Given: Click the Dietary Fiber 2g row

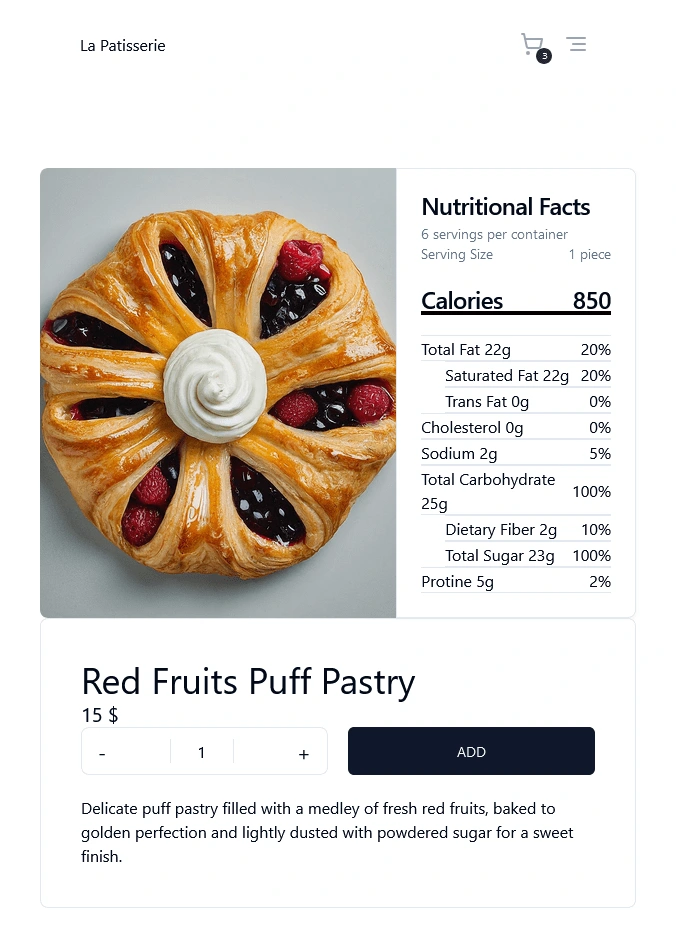Looking at the screenshot, I should tap(527, 530).
